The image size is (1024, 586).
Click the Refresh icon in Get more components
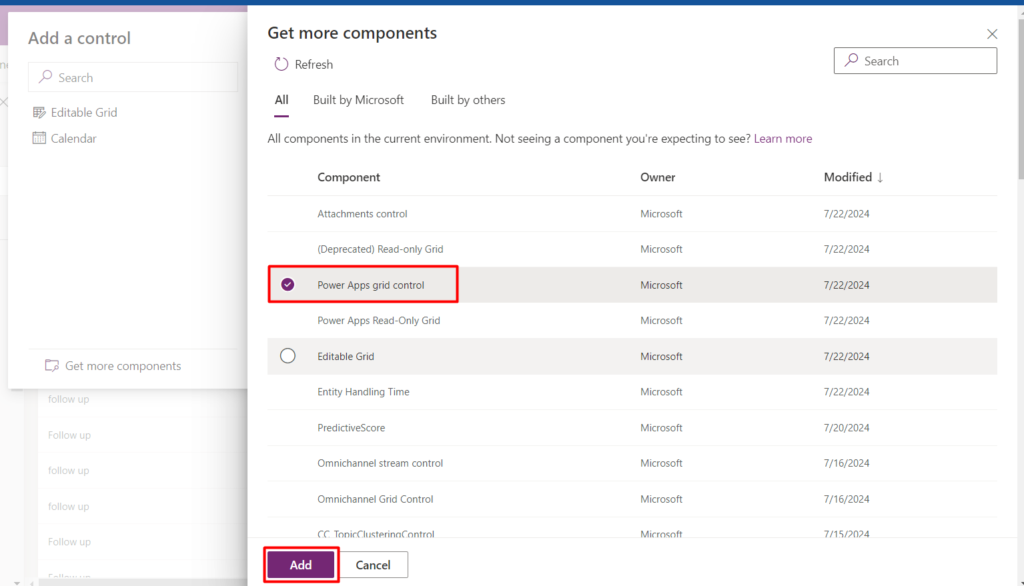coord(281,64)
